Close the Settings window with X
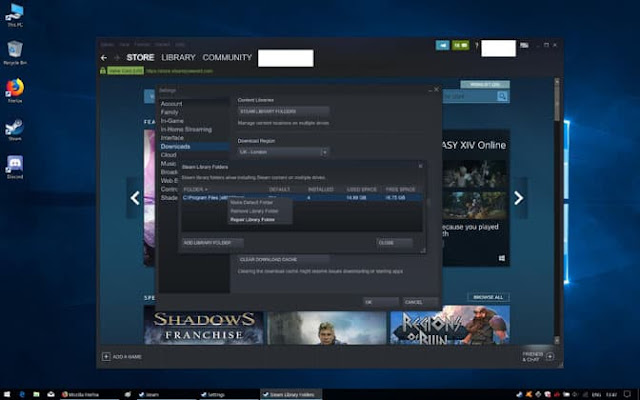This screenshot has height=400, width=640. pyautogui.click(x=436, y=89)
